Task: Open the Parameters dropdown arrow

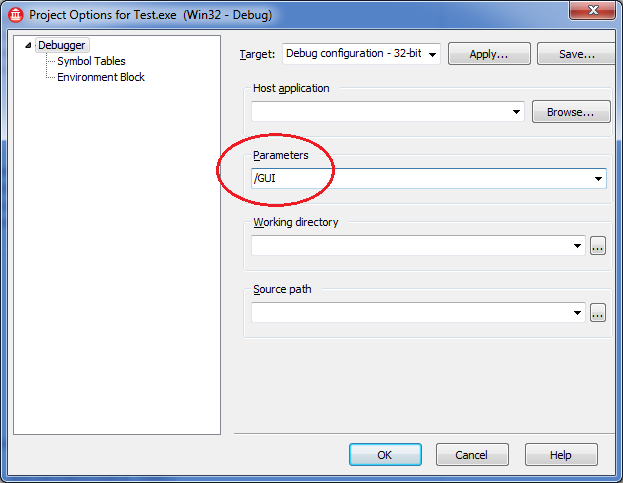Action: click(x=598, y=178)
